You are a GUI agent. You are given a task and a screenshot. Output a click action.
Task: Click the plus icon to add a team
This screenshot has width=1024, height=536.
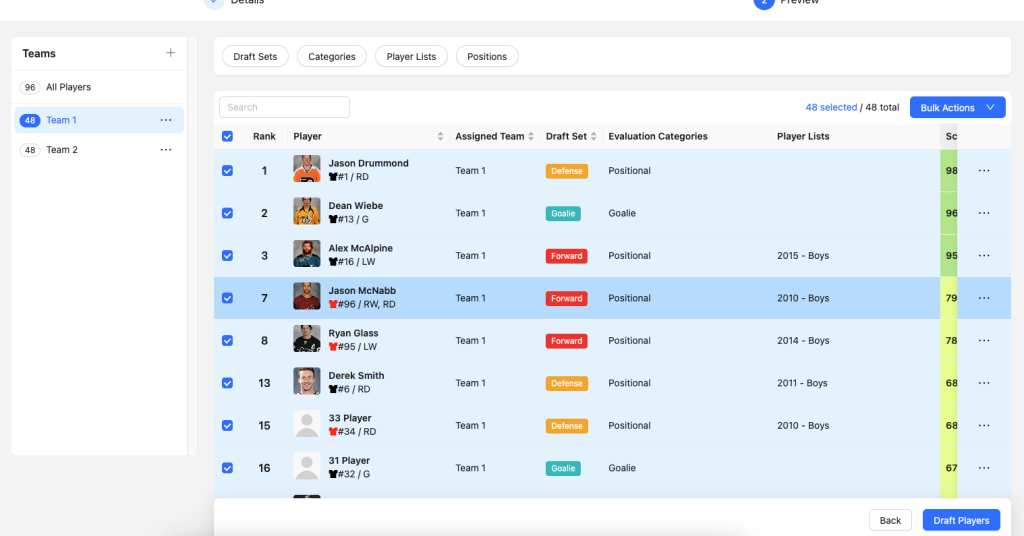(x=170, y=53)
